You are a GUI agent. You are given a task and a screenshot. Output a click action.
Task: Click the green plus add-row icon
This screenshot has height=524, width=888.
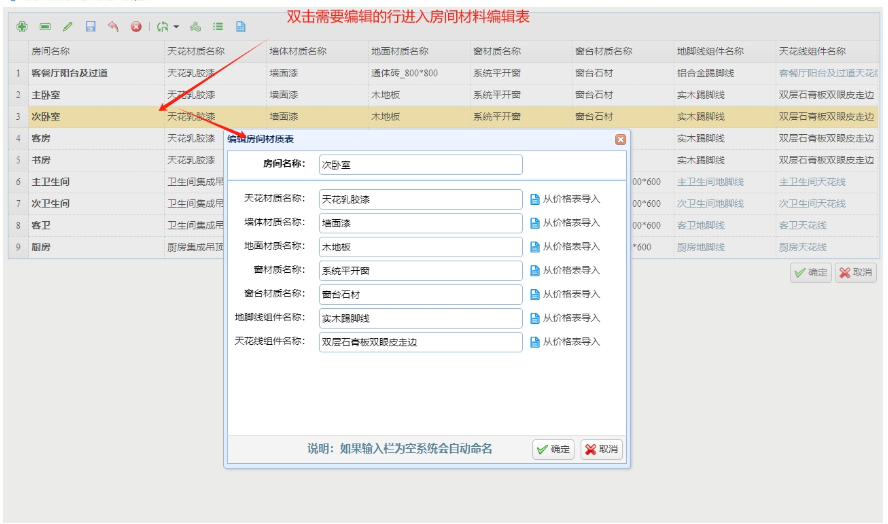coord(21,26)
